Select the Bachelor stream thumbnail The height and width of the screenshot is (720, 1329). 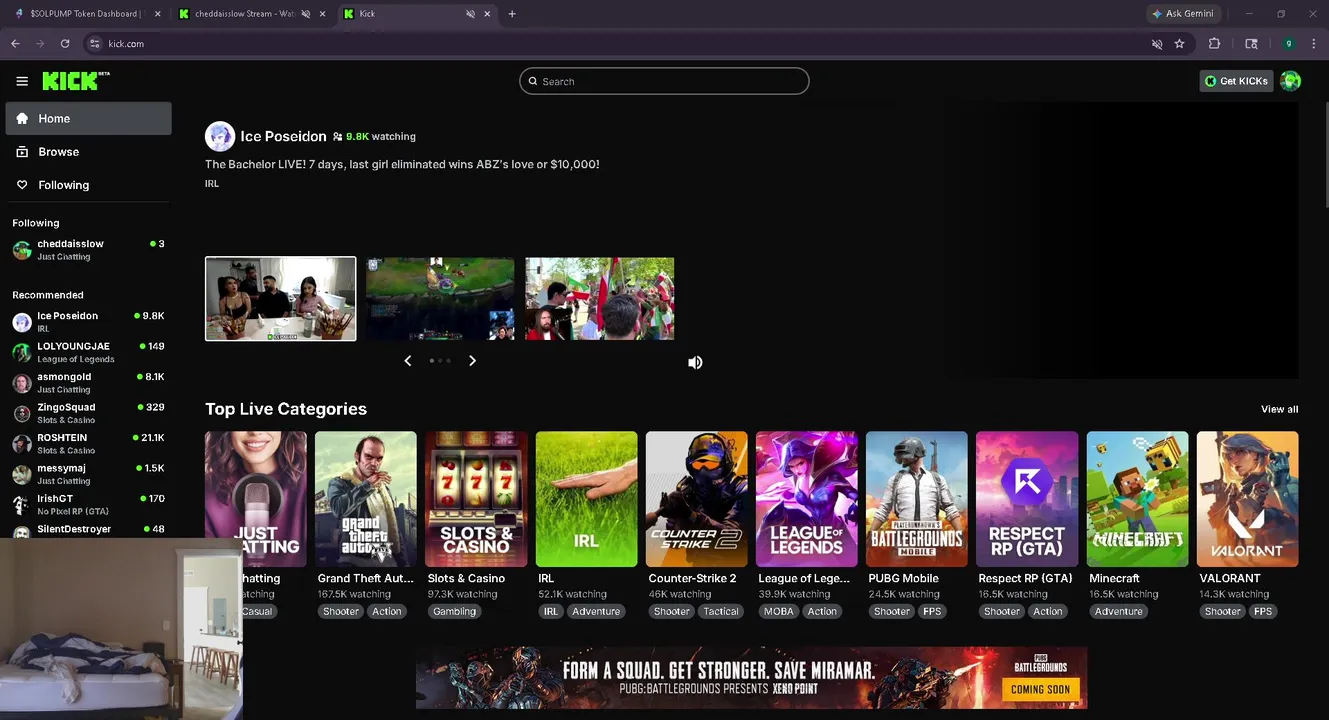pos(280,299)
